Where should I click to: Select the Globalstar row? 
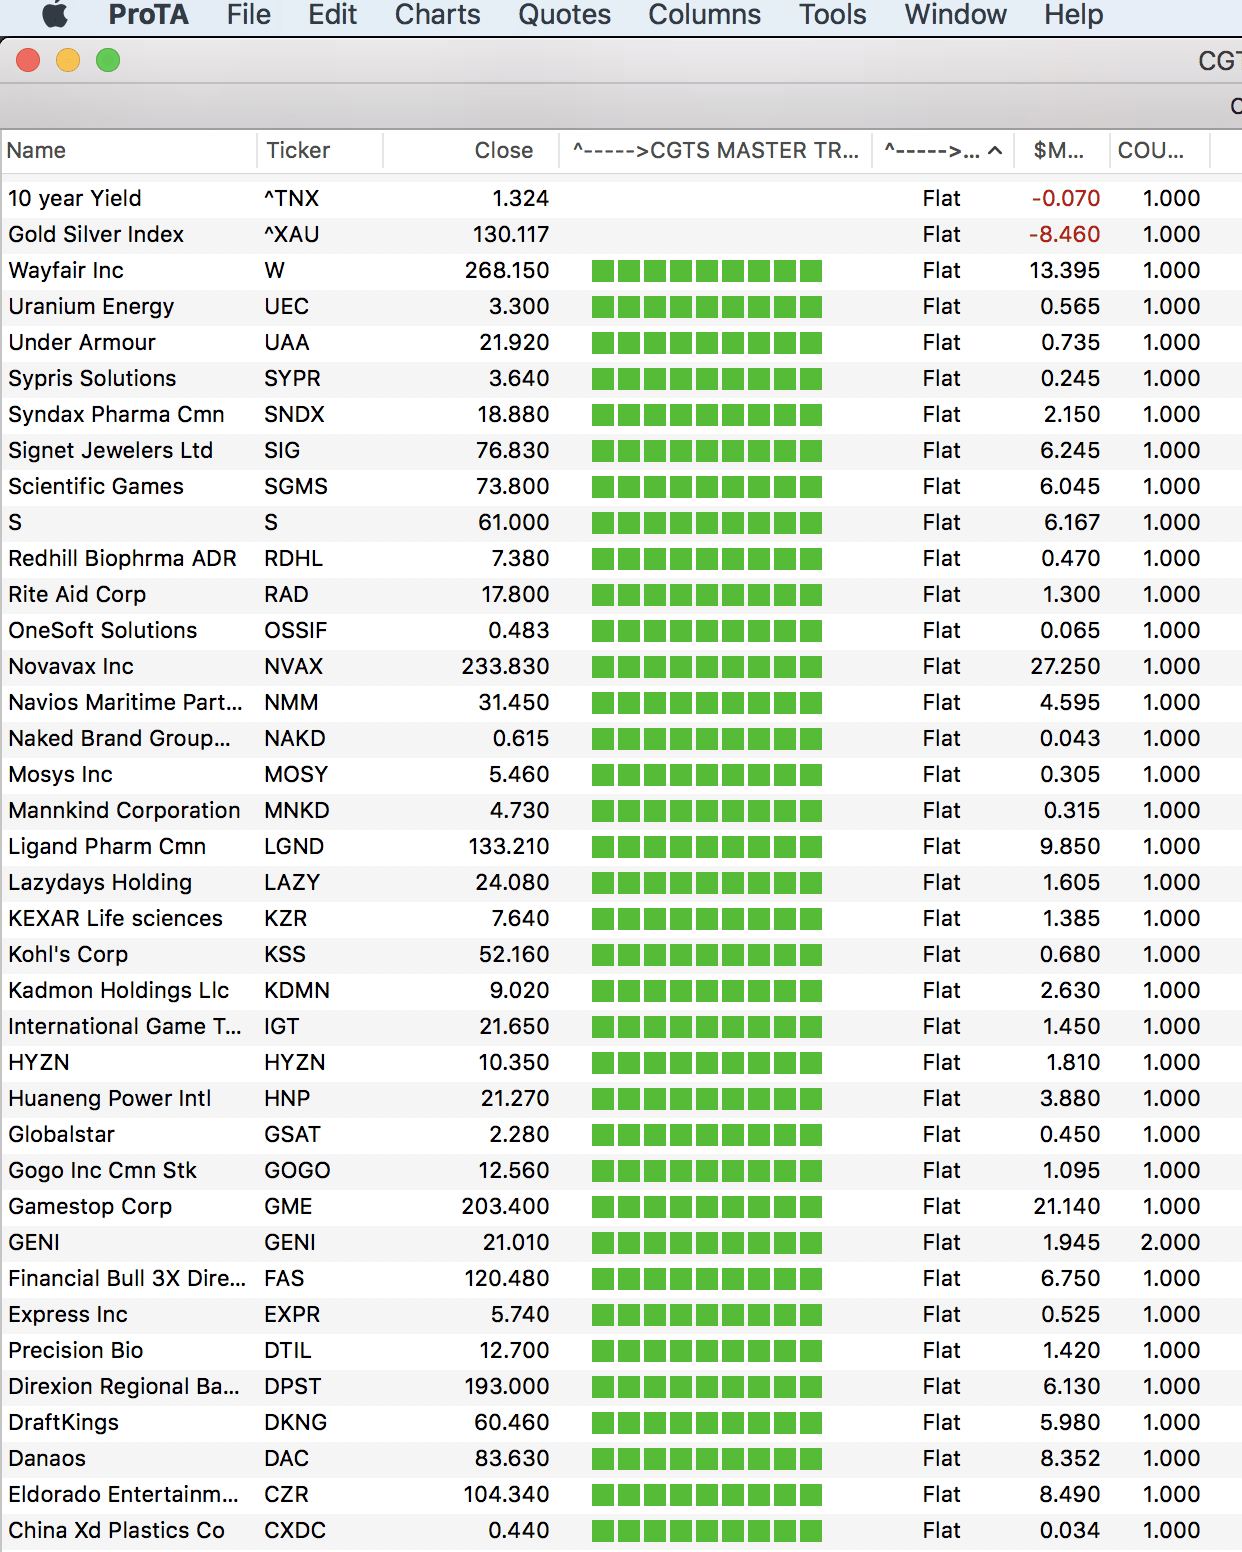pyautogui.click(x=621, y=1135)
